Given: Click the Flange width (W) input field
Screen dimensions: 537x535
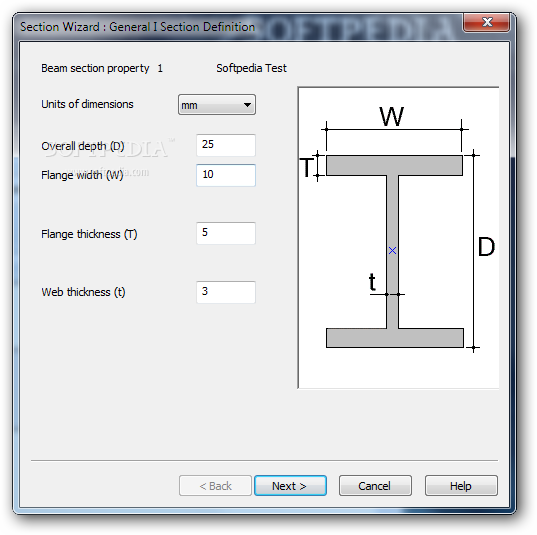Looking at the screenshot, I should coord(226,175).
